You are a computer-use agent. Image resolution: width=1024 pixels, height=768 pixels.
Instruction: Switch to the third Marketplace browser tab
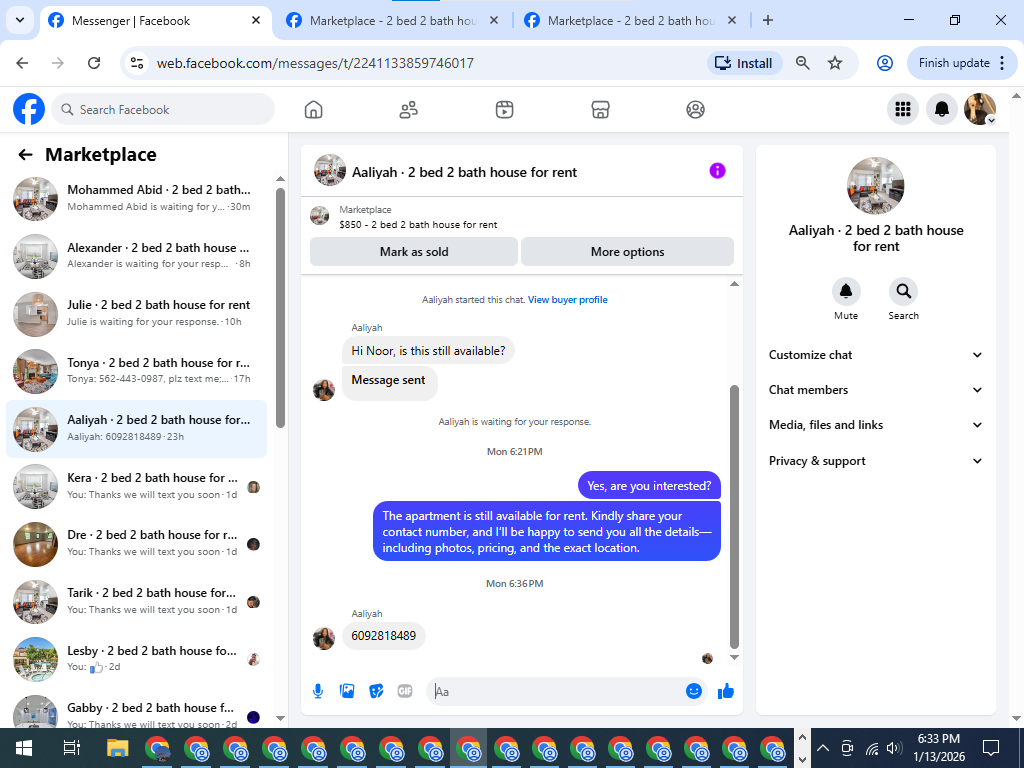630,21
